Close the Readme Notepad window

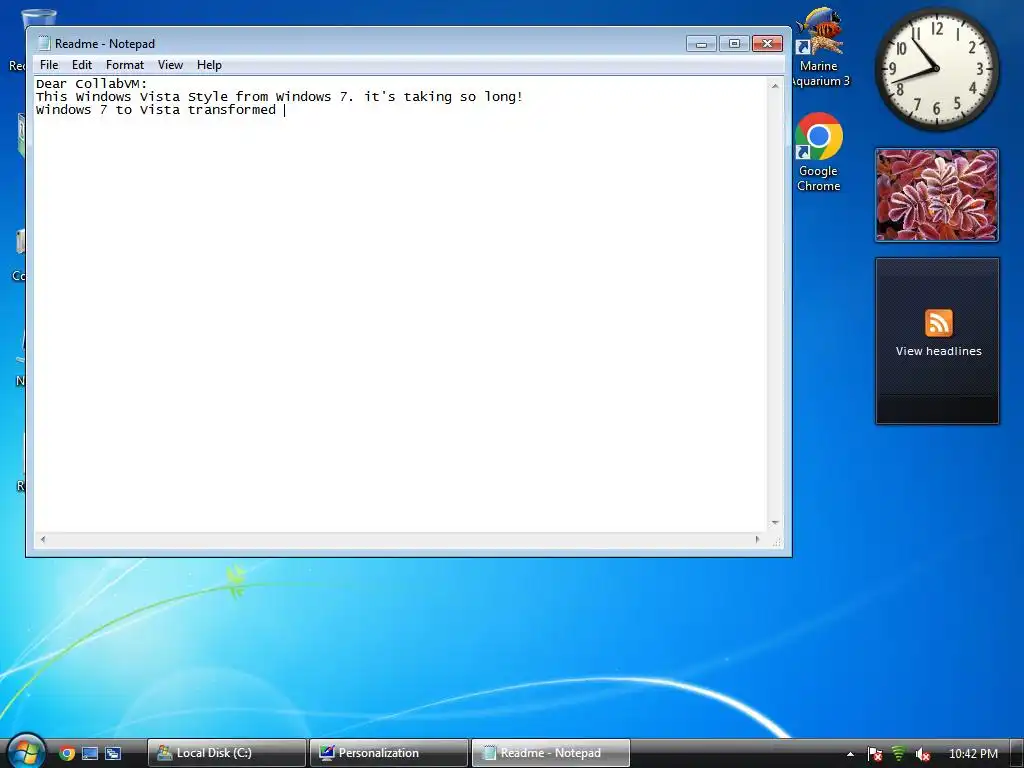pos(767,44)
